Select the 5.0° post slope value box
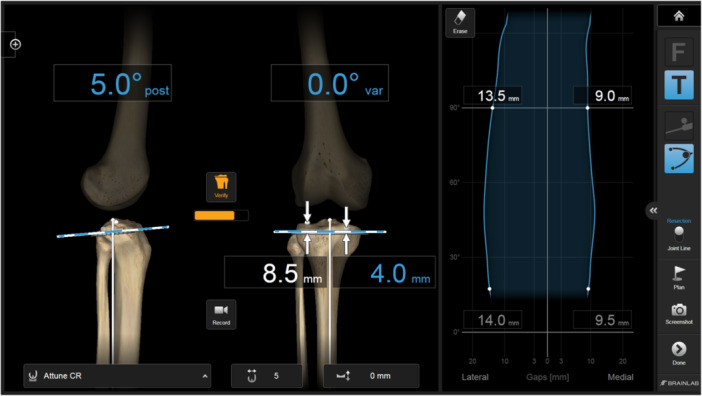 pos(112,83)
